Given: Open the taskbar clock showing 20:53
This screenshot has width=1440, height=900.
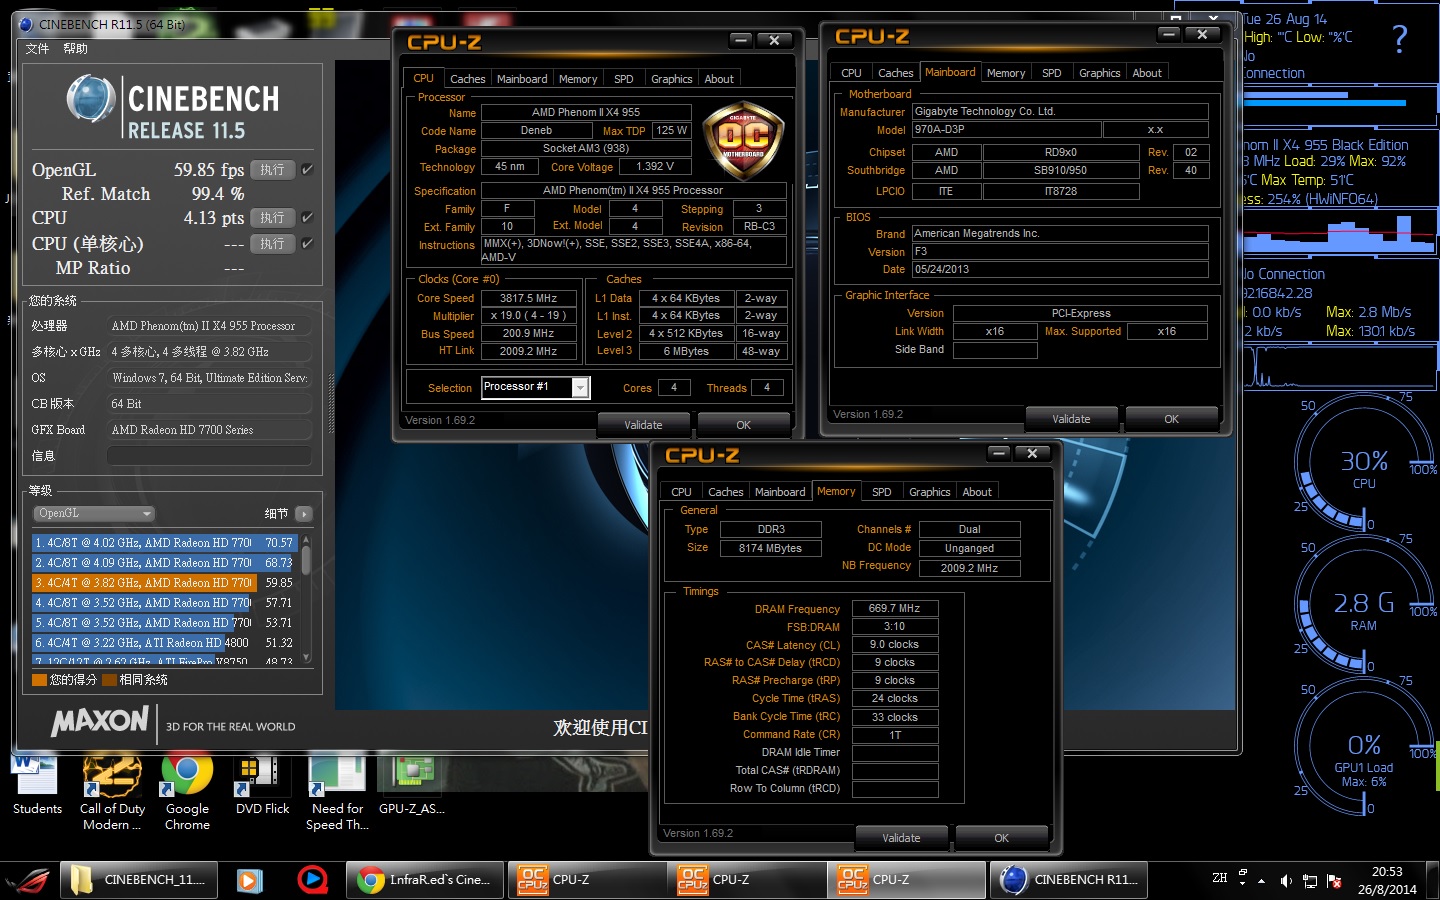Looking at the screenshot, I should 1387,880.
